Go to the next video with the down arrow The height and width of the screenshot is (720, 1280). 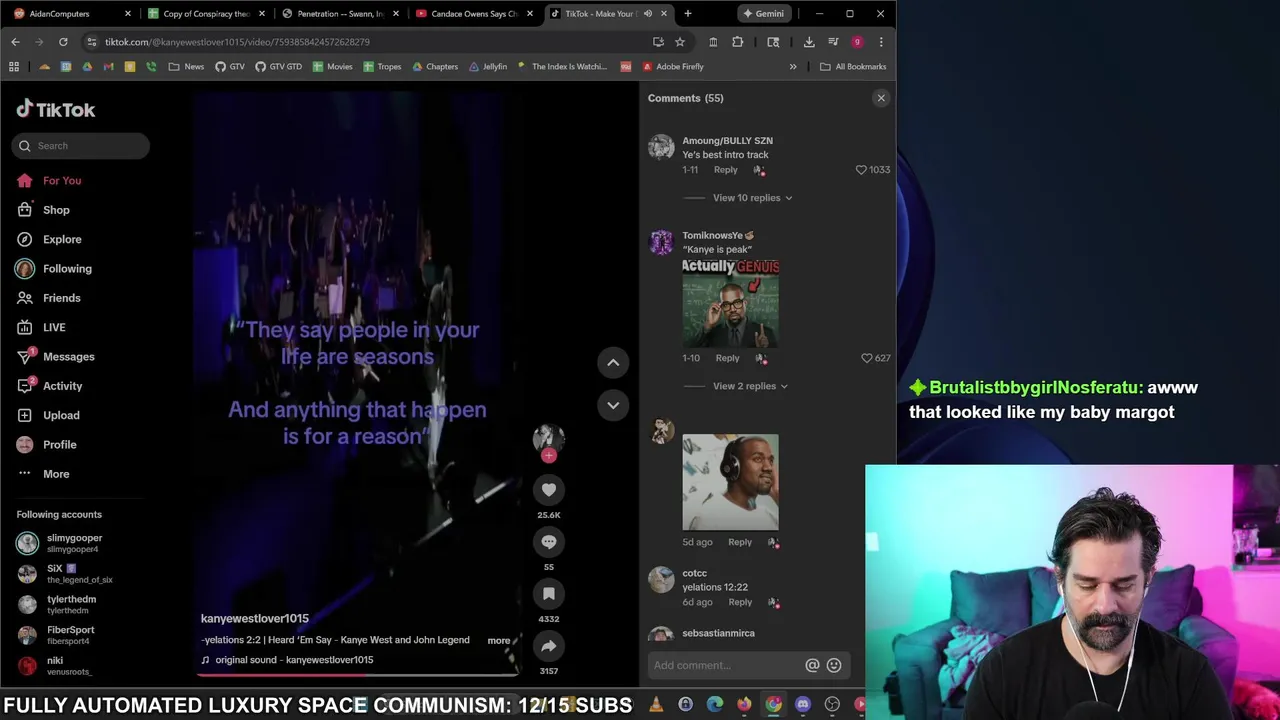(613, 405)
